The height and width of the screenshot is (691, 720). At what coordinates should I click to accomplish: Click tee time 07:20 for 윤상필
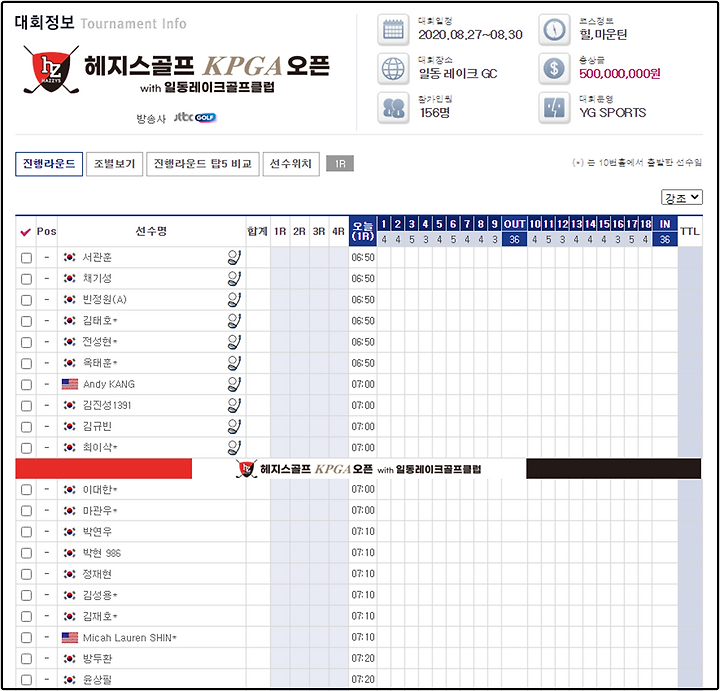click(363, 680)
